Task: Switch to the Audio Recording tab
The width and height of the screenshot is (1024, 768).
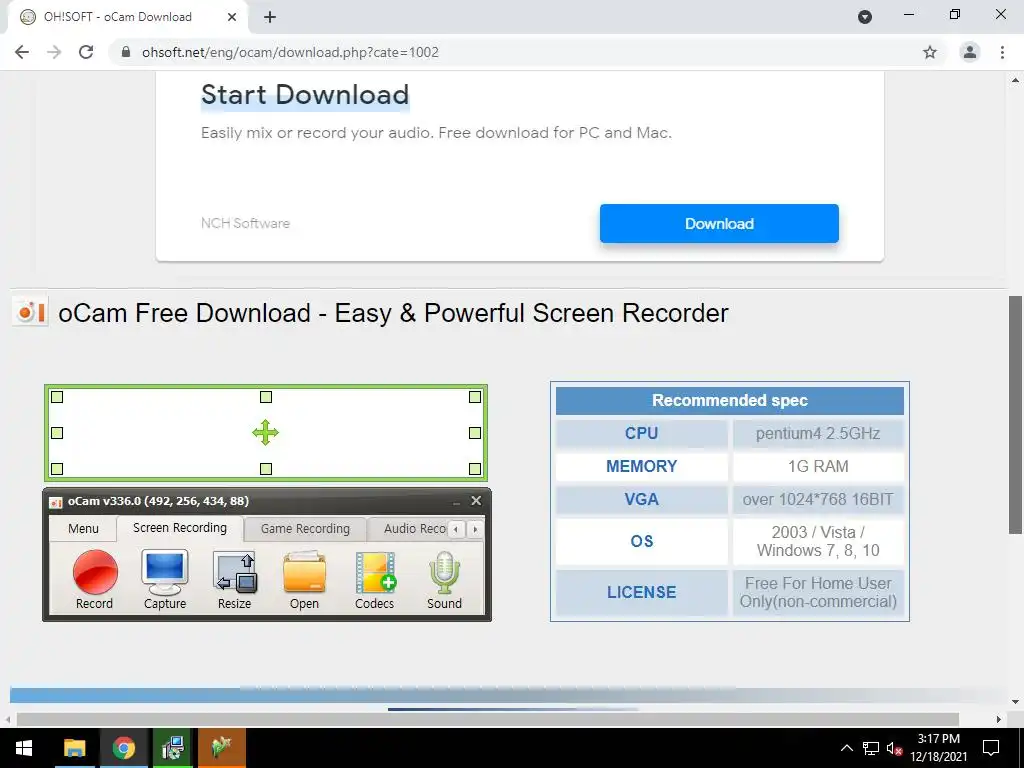Action: point(414,528)
